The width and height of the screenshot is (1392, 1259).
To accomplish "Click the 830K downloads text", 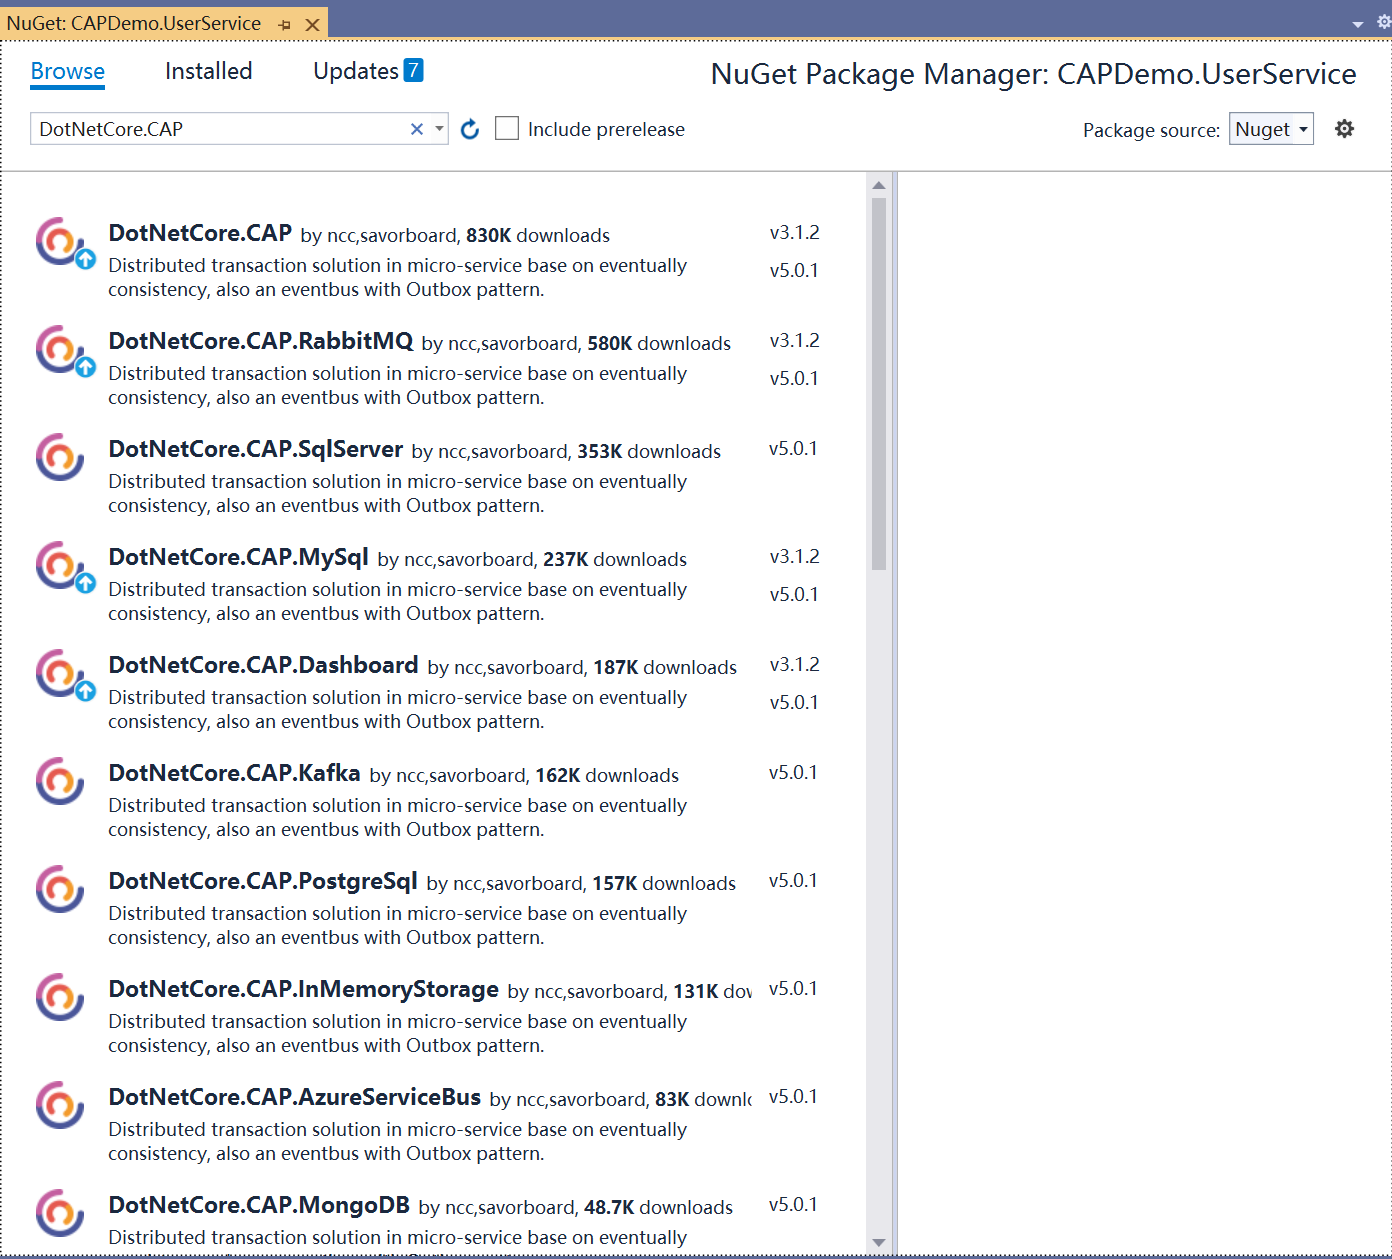I will click(538, 235).
